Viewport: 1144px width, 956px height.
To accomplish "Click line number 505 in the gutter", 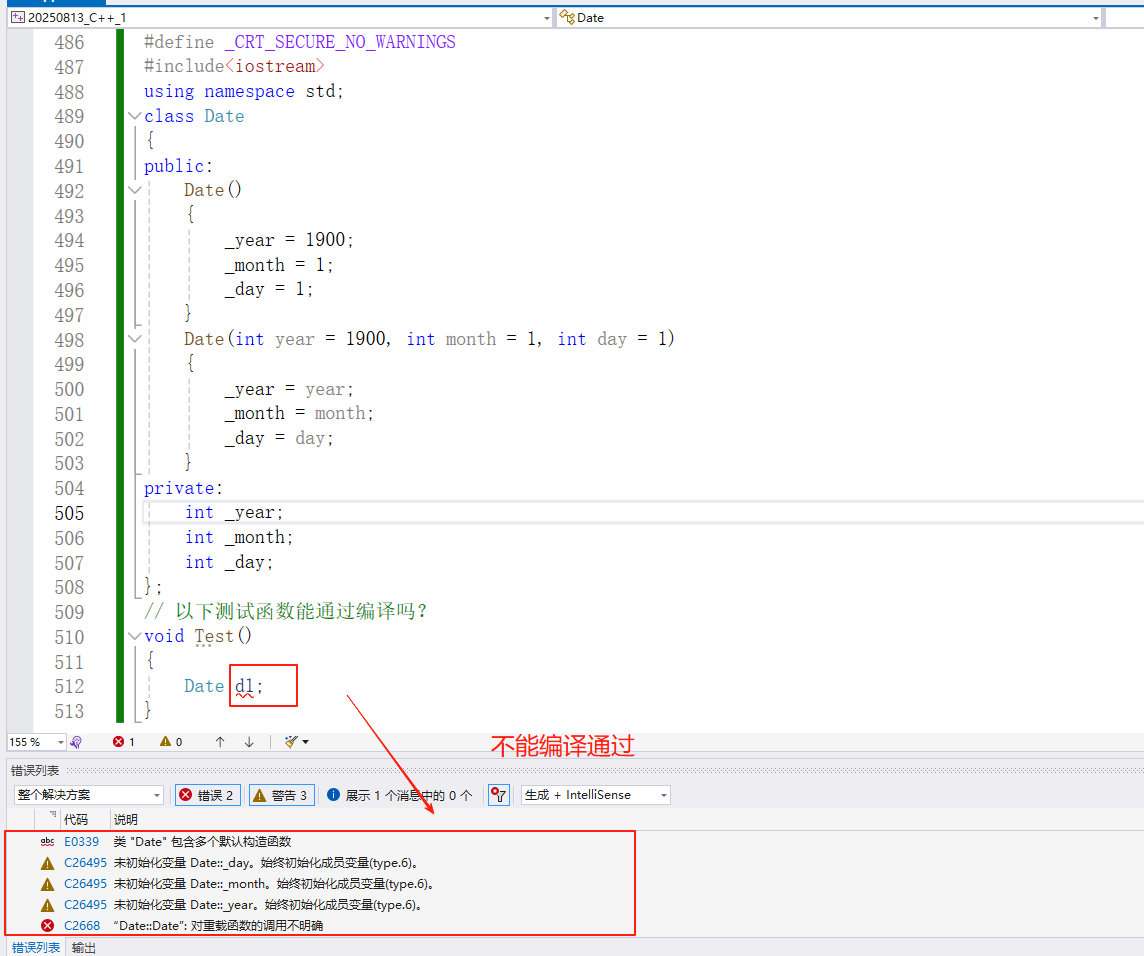I will [69, 513].
